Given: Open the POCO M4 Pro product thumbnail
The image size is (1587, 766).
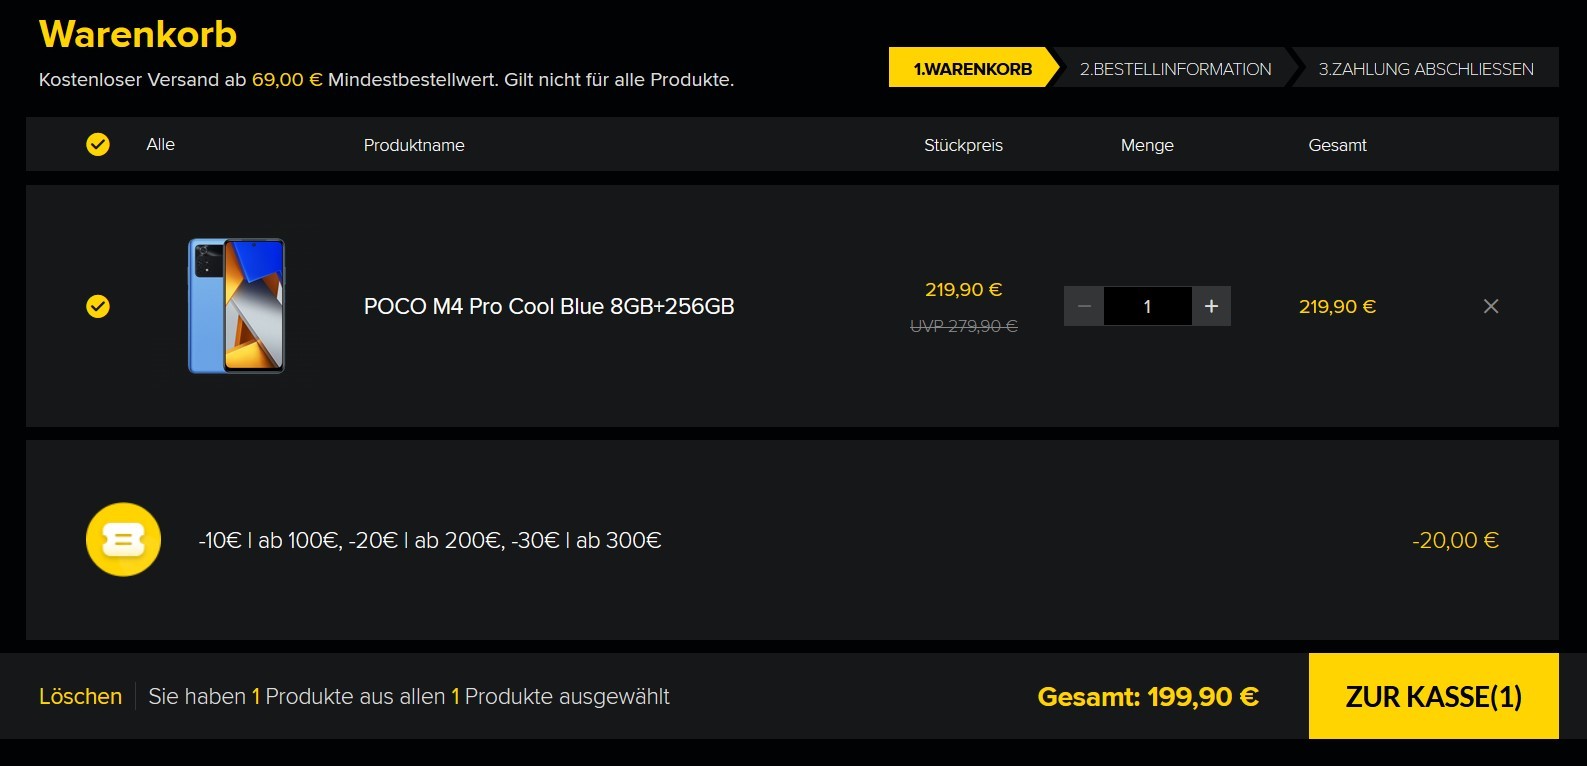Looking at the screenshot, I should click(x=237, y=306).
